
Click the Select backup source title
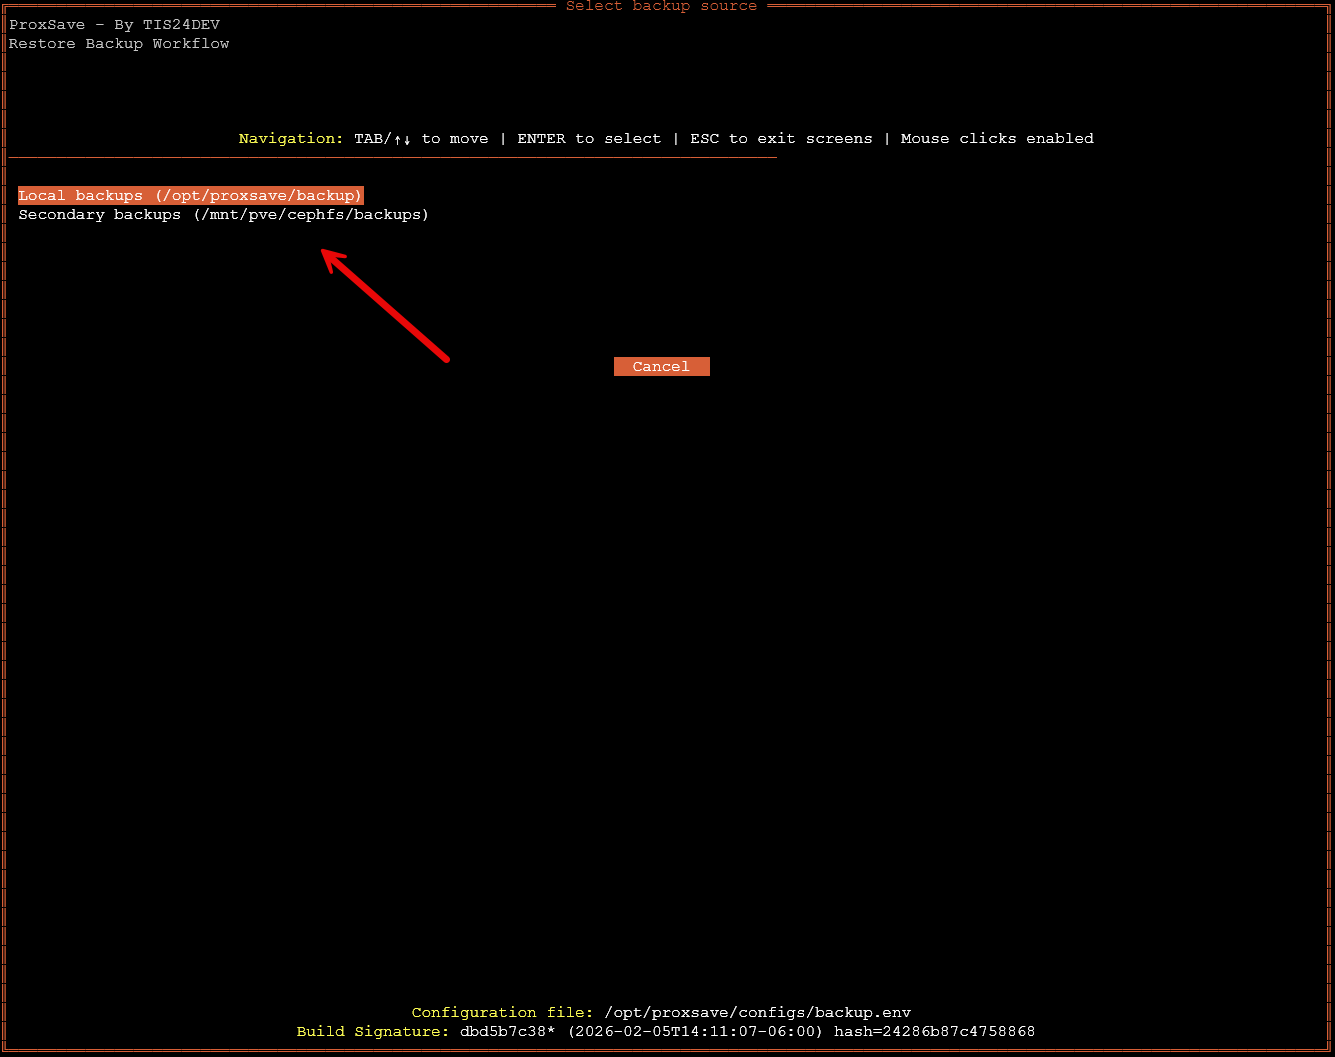point(661,7)
